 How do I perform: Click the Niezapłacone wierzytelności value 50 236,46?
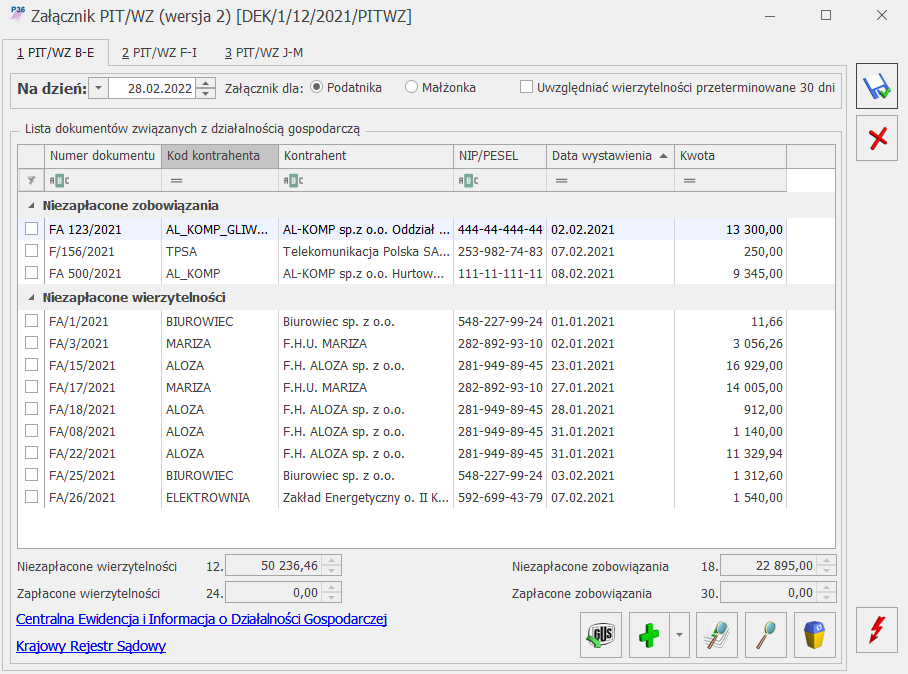click(x=274, y=565)
